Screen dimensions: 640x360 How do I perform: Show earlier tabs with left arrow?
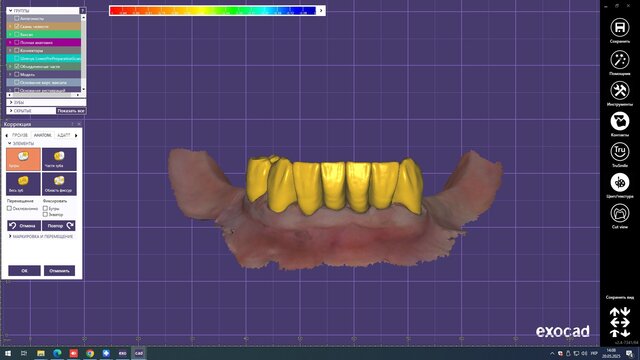point(7,135)
